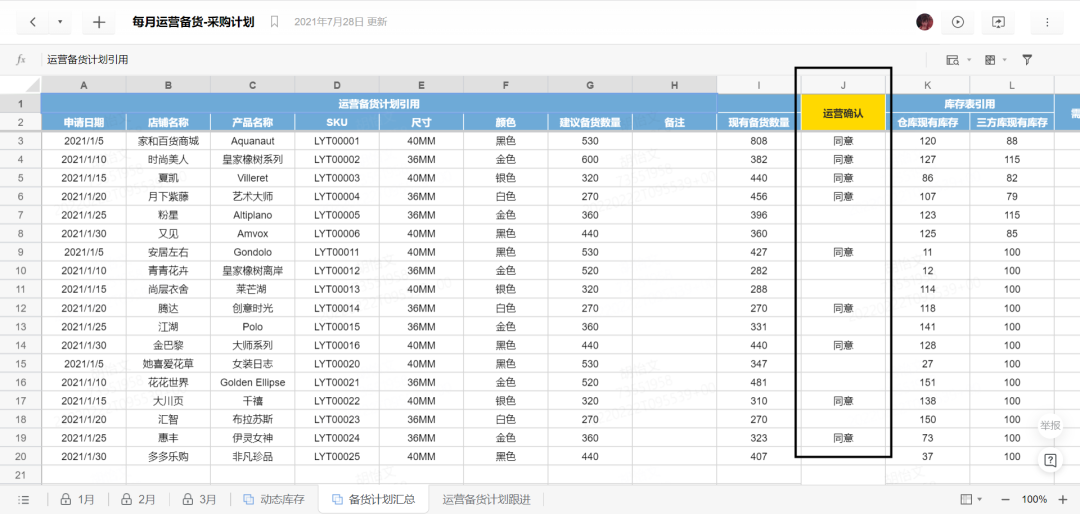The height and width of the screenshot is (514, 1080).
Task: Click the 现有备货数量 header cell
Action: click(758, 123)
